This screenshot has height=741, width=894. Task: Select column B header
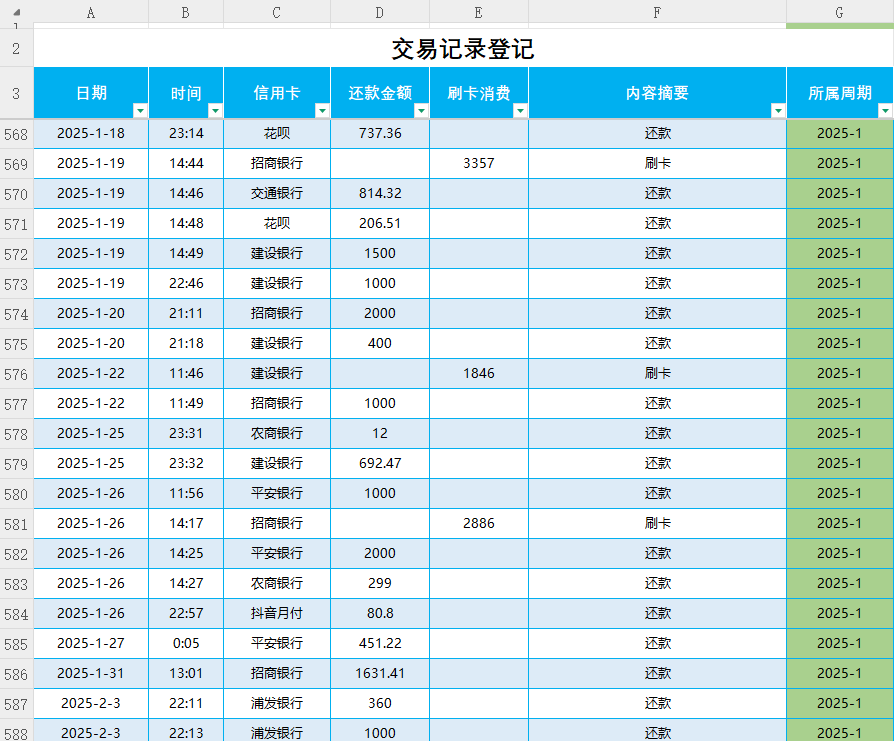point(186,13)
